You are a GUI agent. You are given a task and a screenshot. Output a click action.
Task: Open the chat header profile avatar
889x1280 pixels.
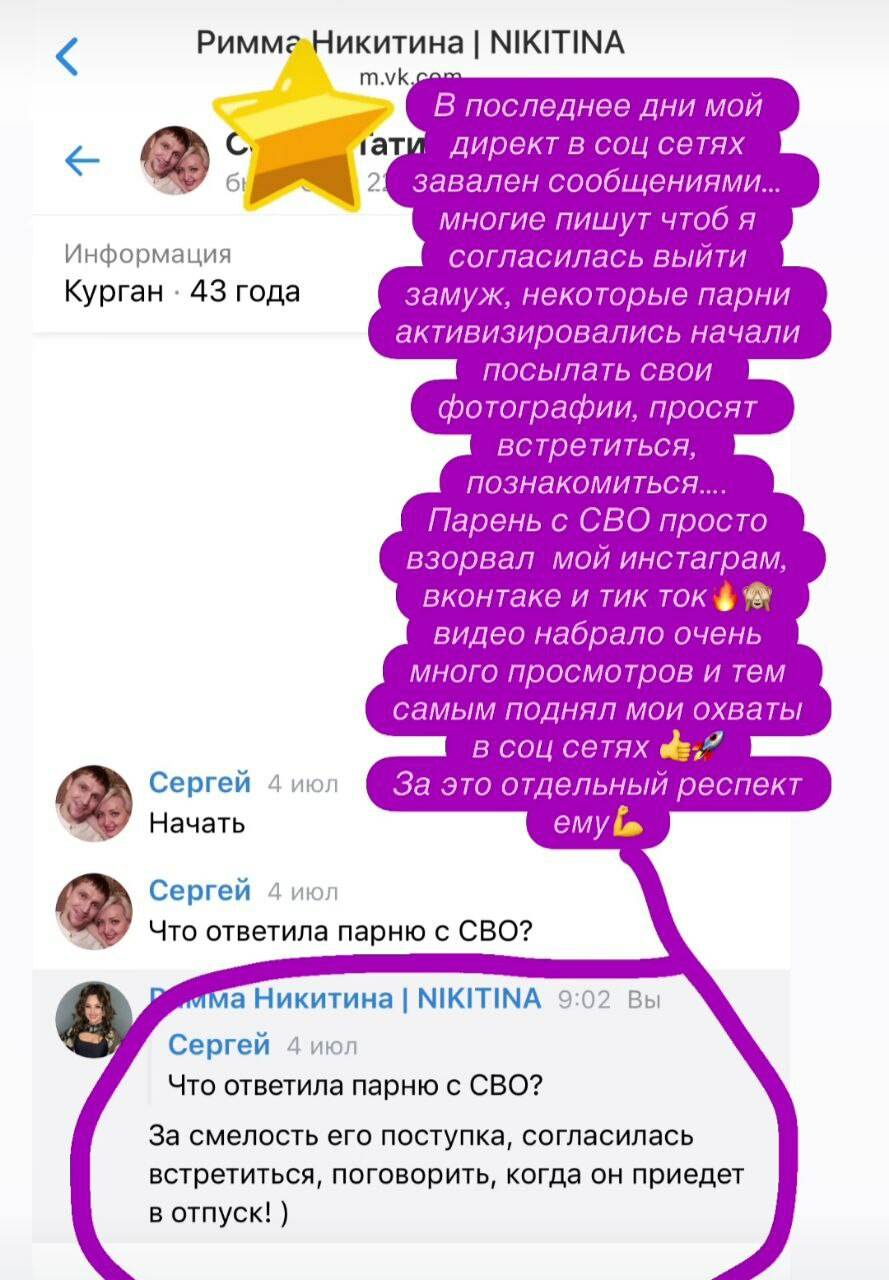pos(174,160)
